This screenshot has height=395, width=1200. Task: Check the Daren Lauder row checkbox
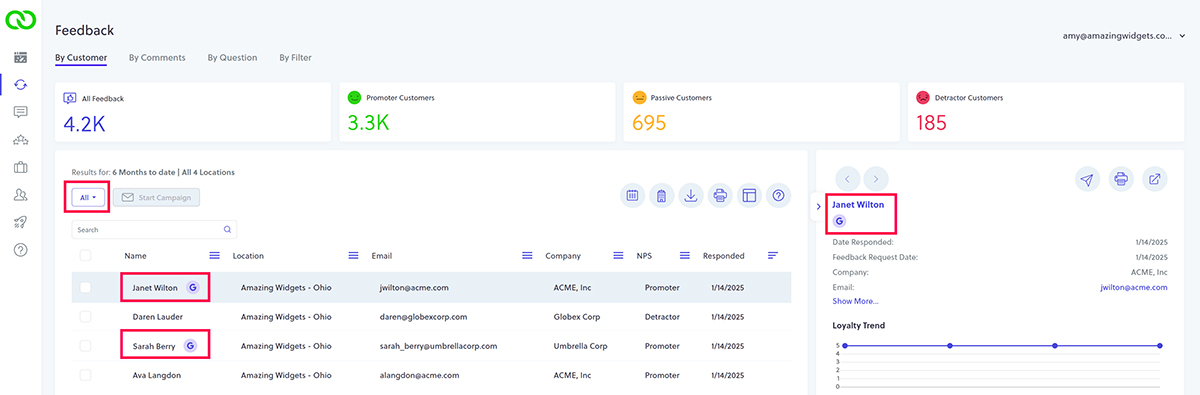[x=86, y=317]
